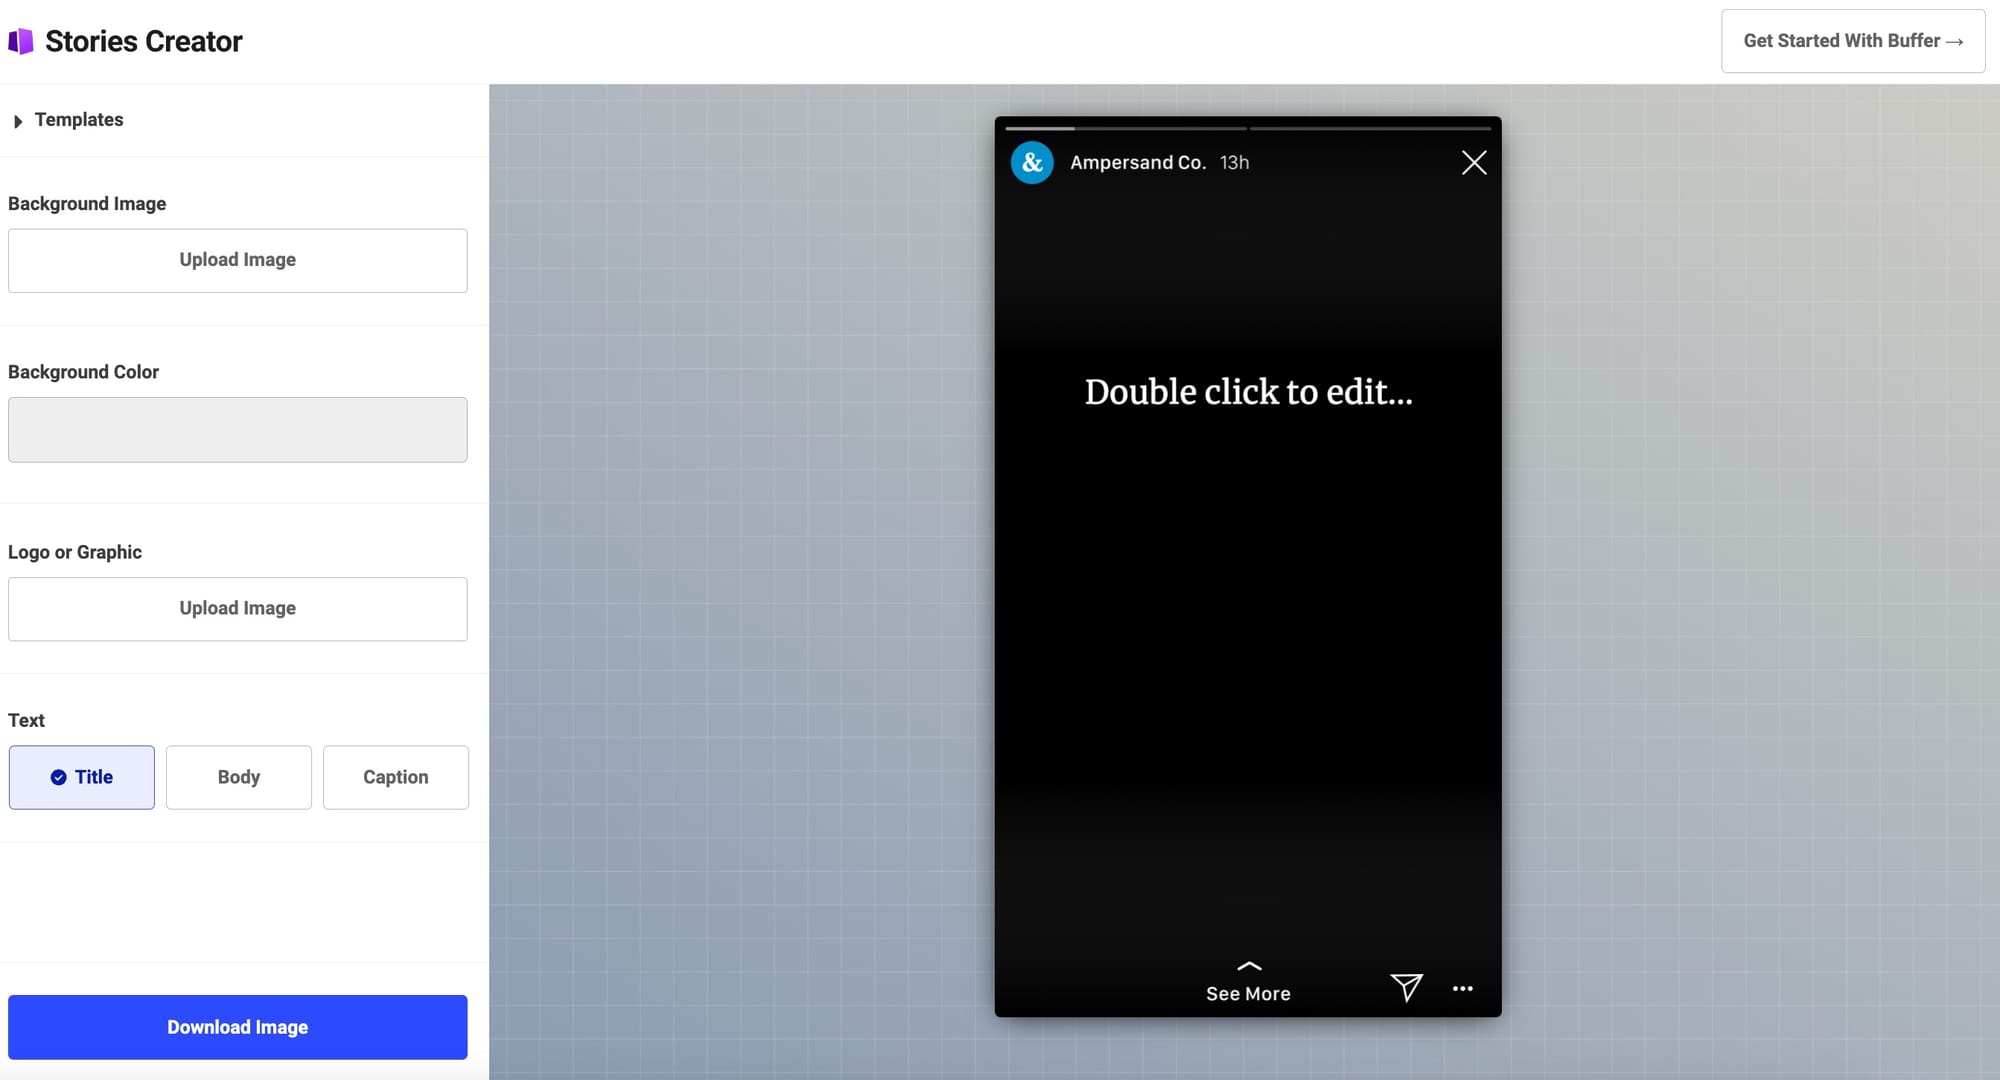Upload a Background Image
Screen dimensions: 2000x1080
point(238,260)
